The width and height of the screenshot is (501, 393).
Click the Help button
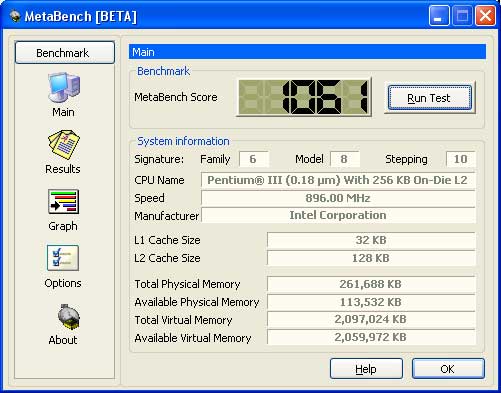point(366,369)
